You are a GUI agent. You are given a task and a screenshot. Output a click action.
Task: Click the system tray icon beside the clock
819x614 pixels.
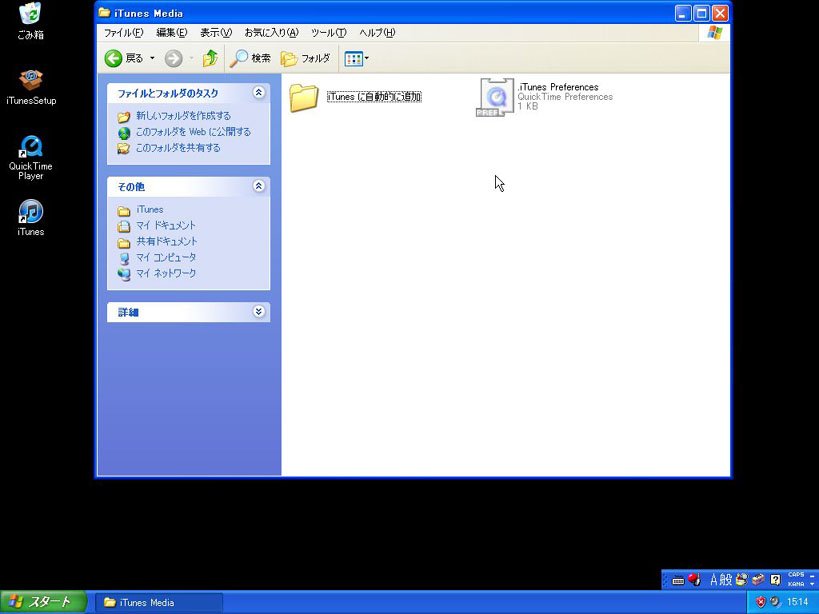[775, 602]
